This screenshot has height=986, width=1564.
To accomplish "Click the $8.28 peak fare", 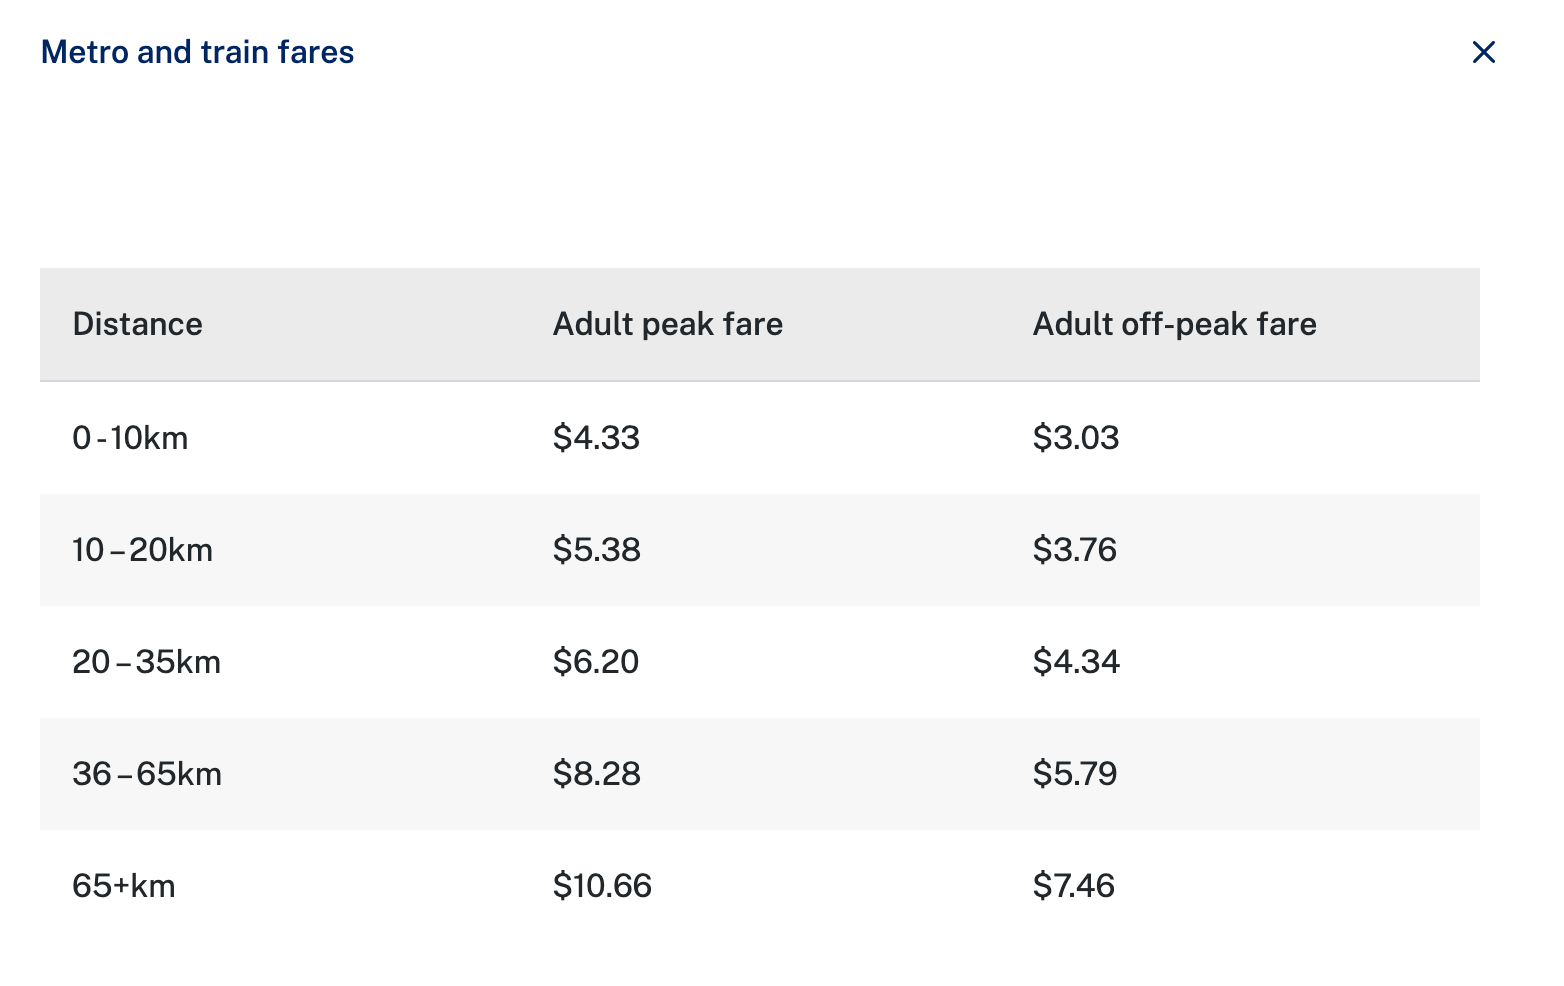I will tap(596, 774).
